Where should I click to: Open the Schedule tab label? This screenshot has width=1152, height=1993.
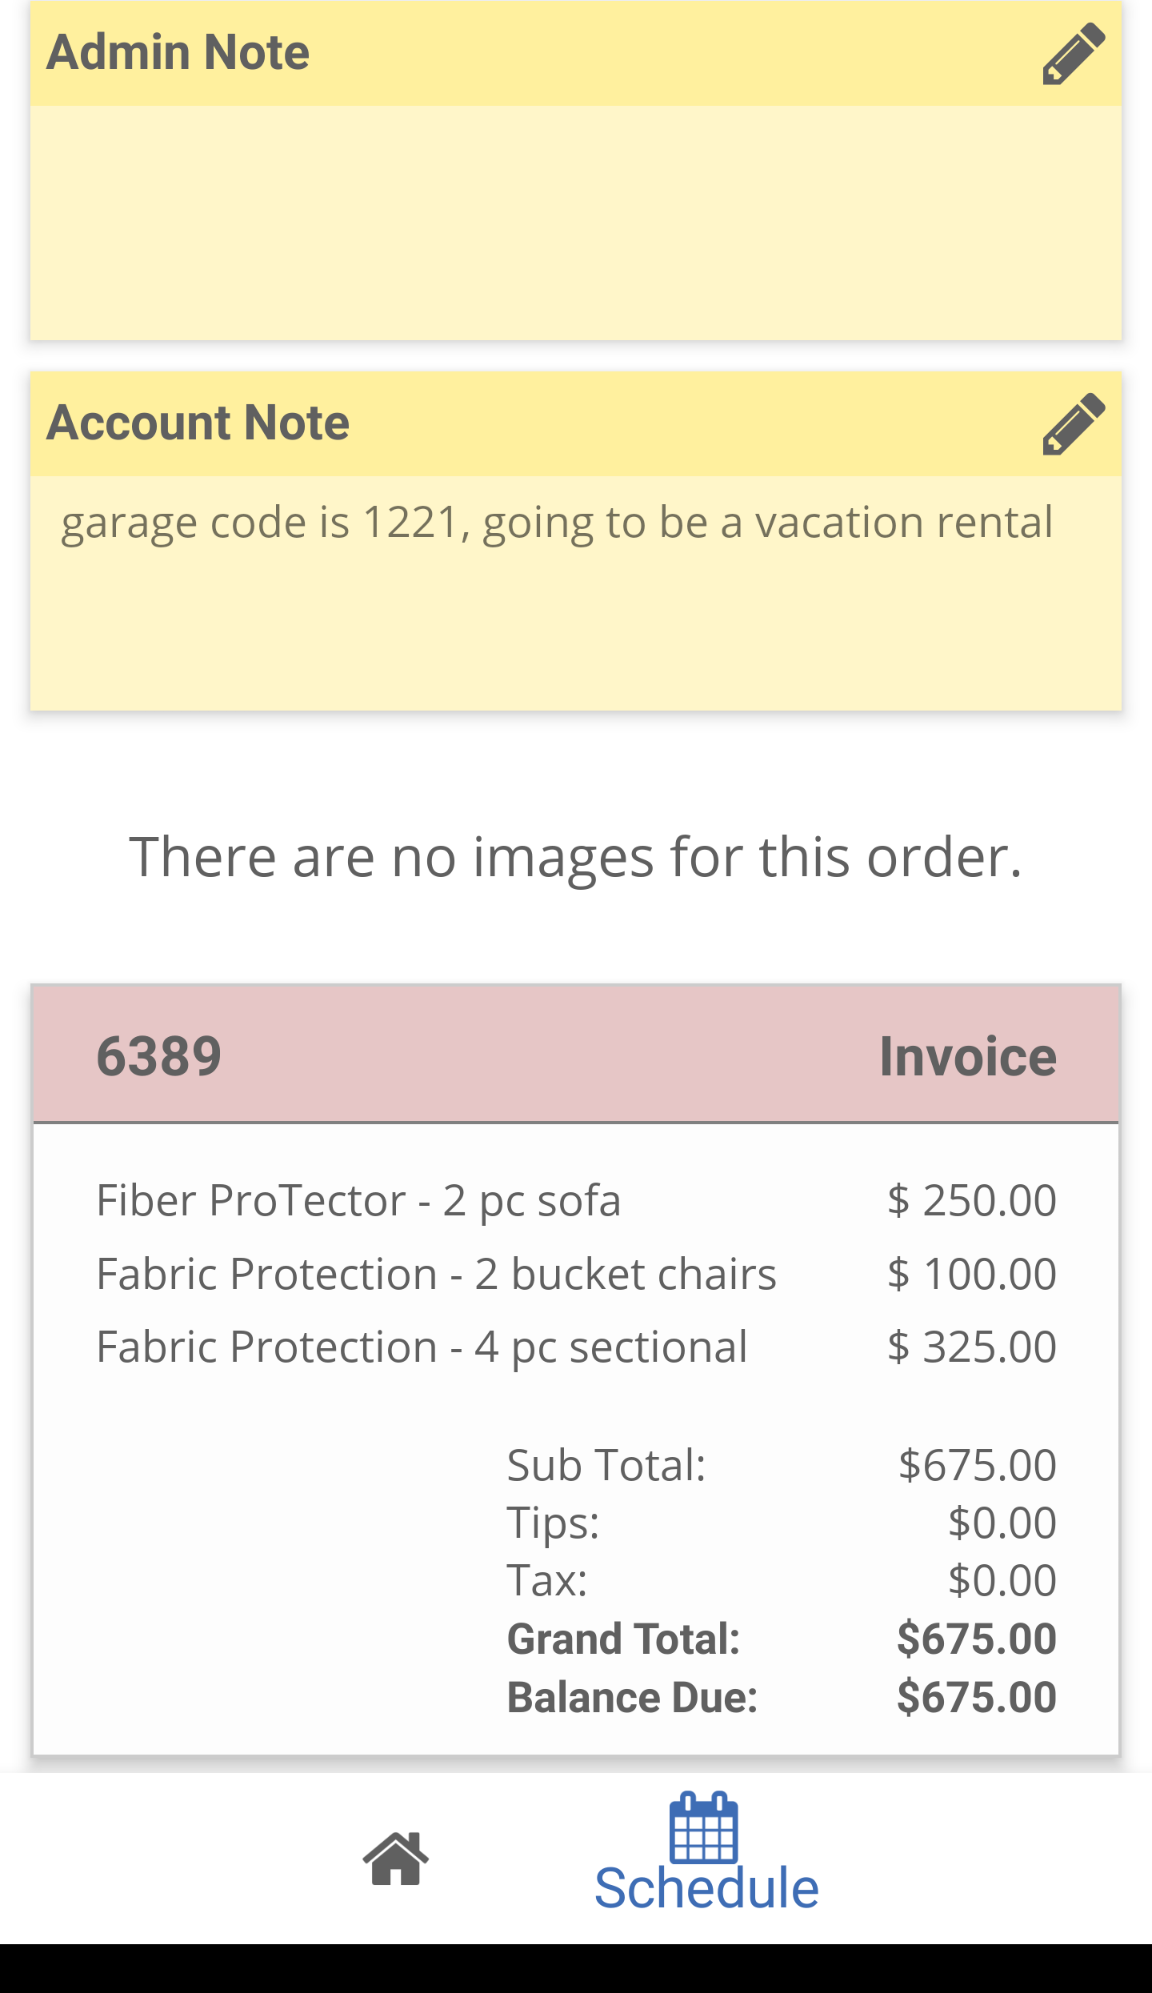click(706, 1889)
